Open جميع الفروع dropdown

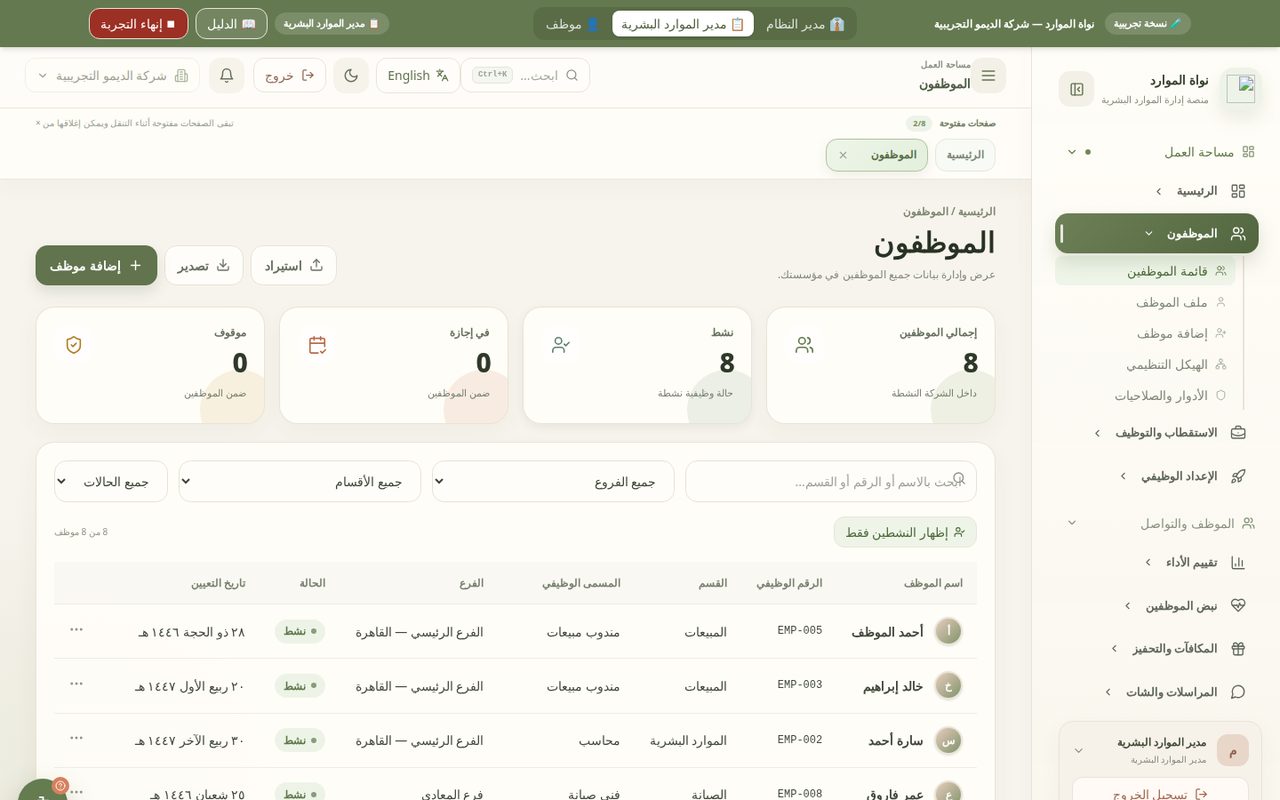click(x=553, y=481)
